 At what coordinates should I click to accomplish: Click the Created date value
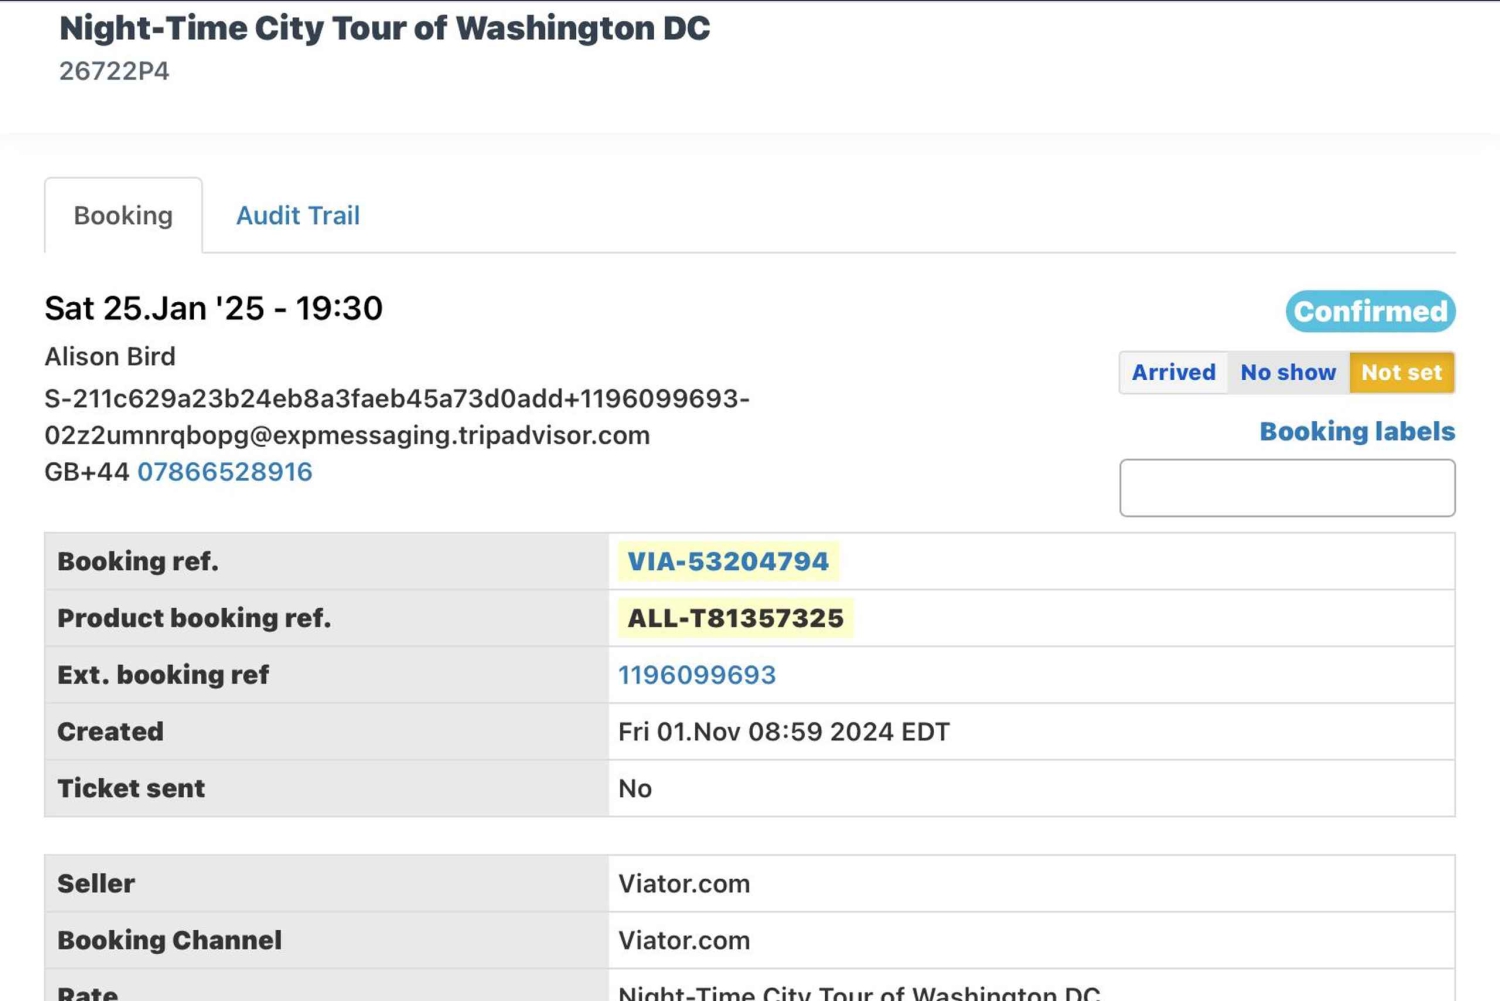pyautogui.click(x=784, y=732)
